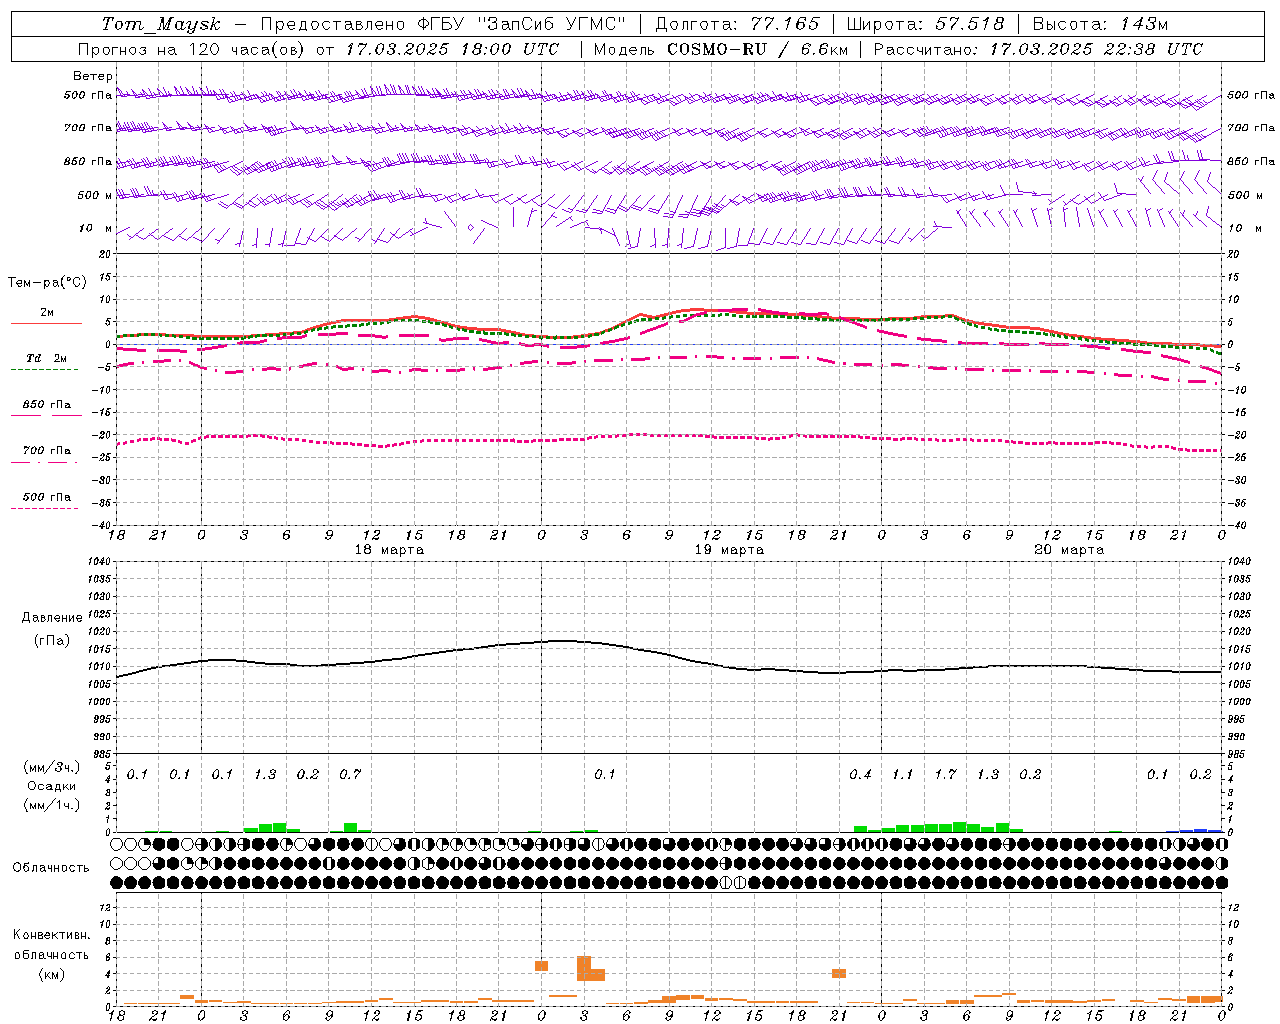Click the Ветер section label
Screen dimensions: 1280x1024
[x=93, y=76]
